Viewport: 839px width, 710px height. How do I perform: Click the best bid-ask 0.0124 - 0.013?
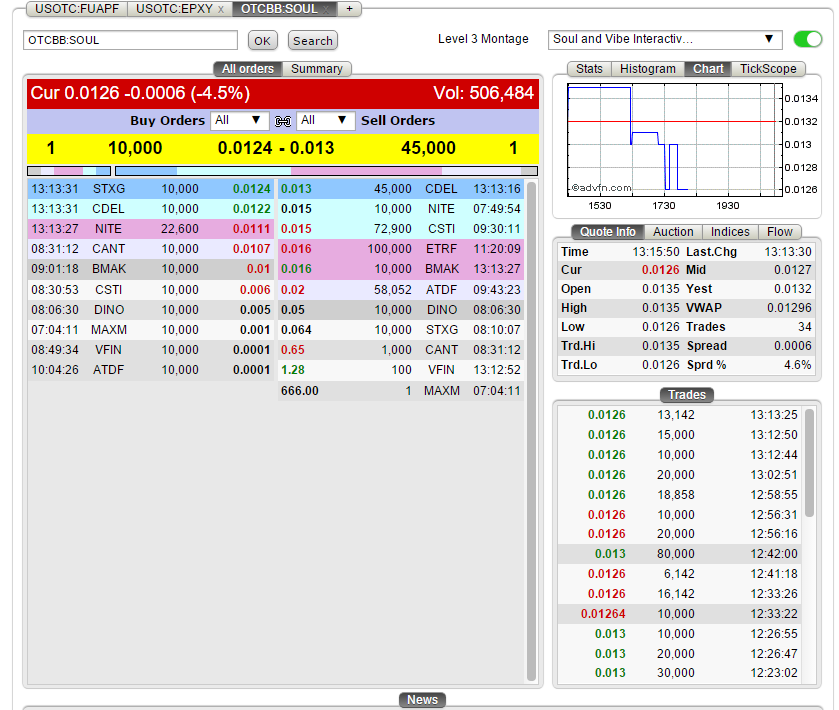276,148
